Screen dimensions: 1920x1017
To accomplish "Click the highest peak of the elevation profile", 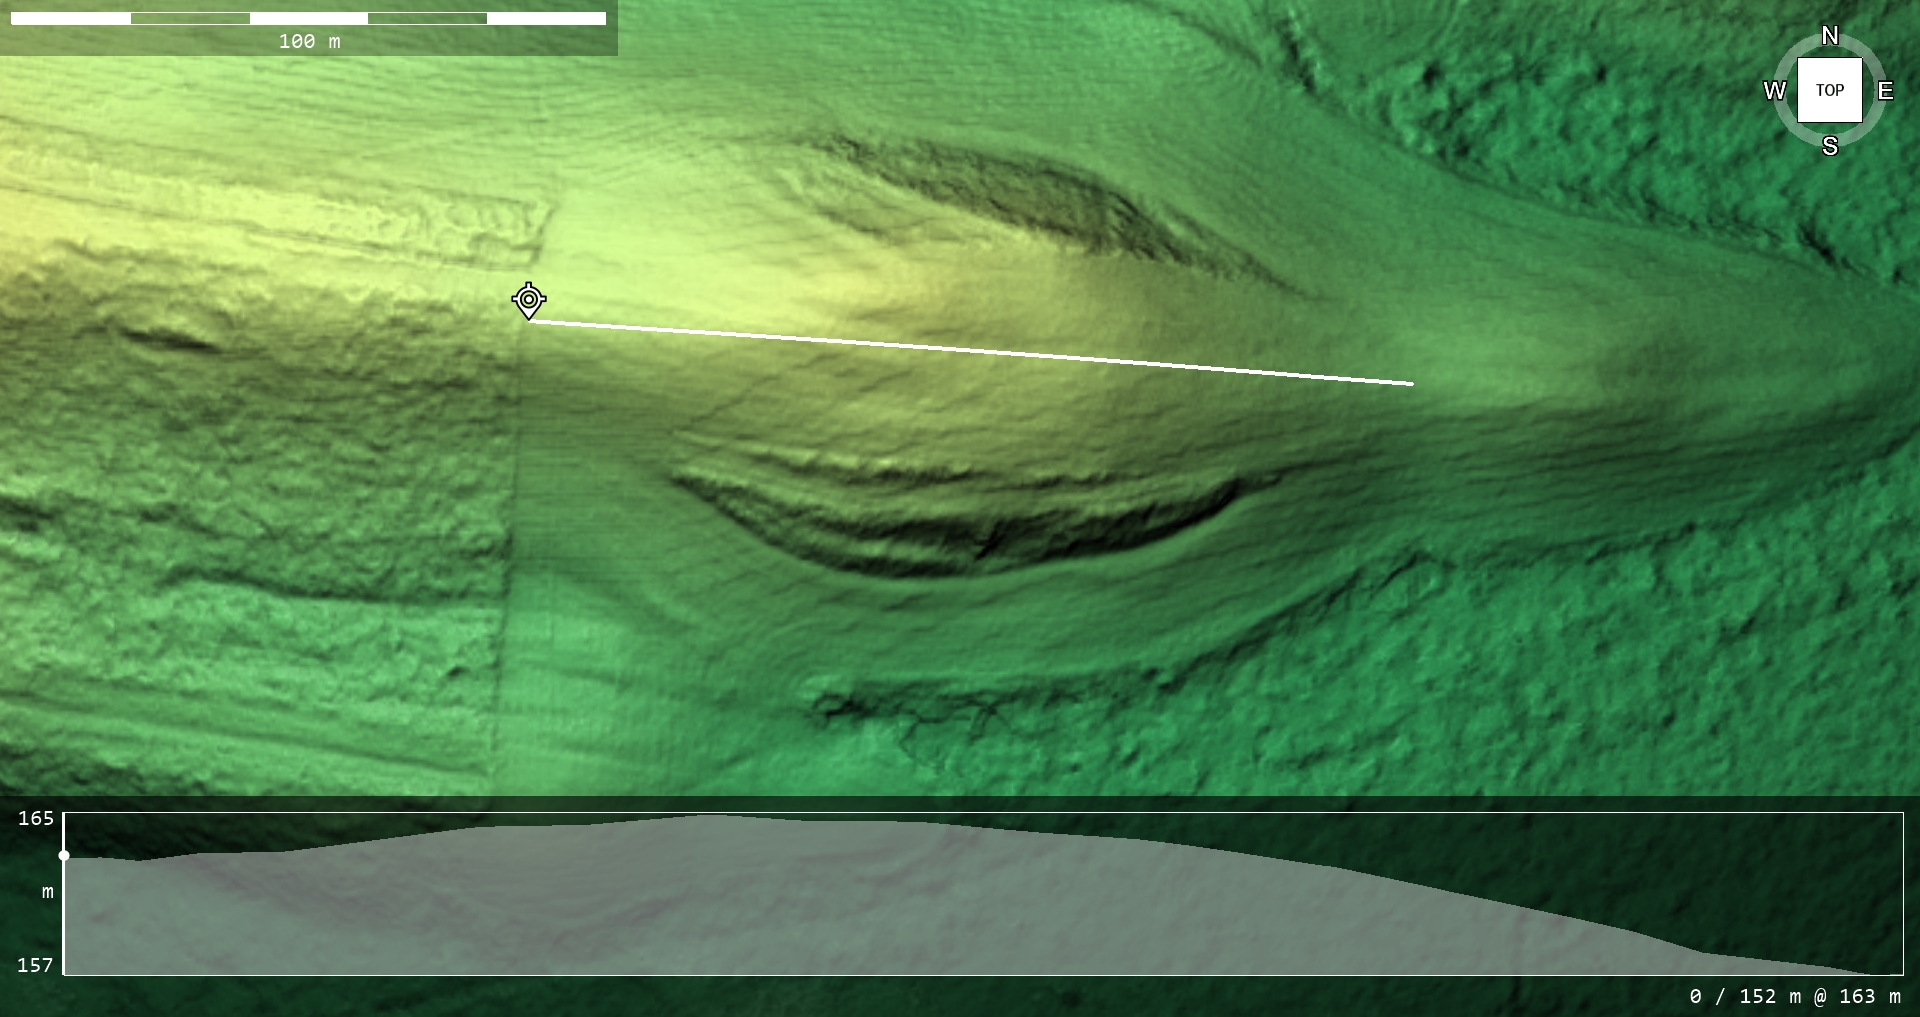I will point(708,816).
